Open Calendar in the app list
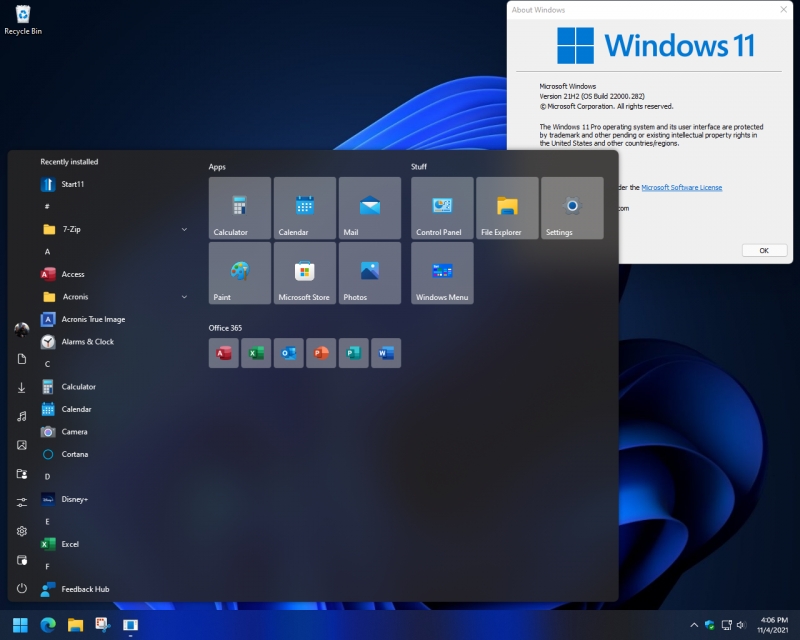 [114, 409]
